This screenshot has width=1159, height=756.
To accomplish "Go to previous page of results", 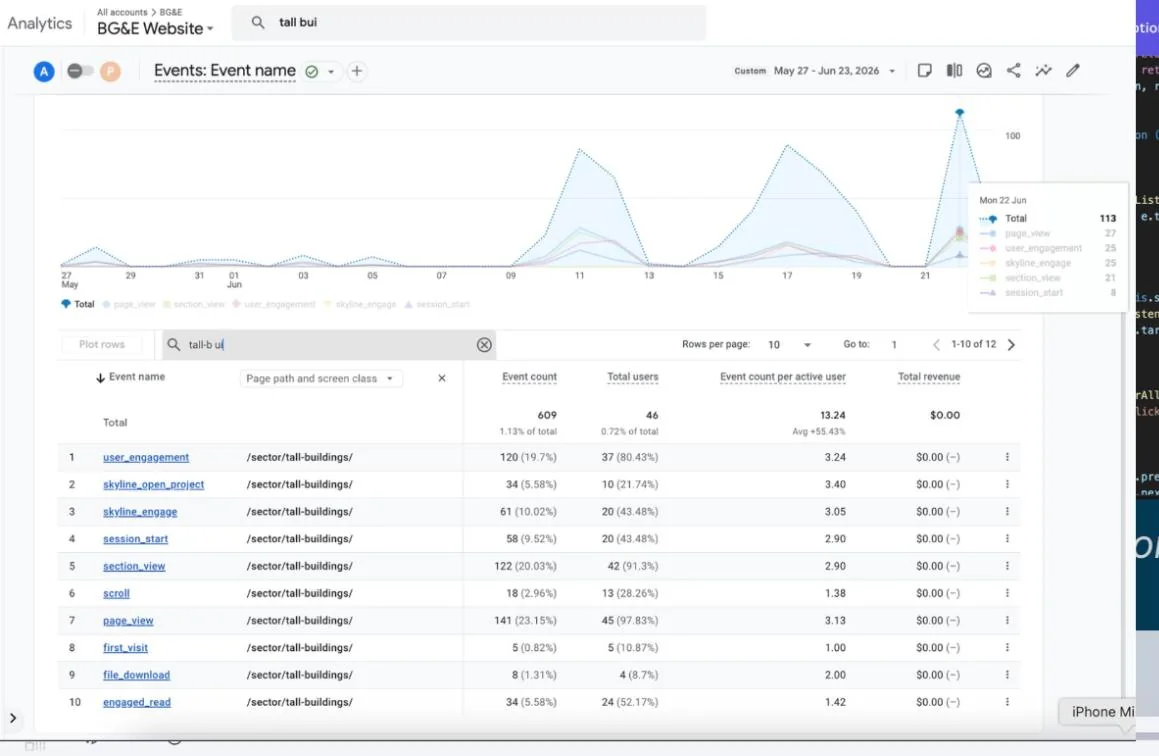I will (936, 344).
